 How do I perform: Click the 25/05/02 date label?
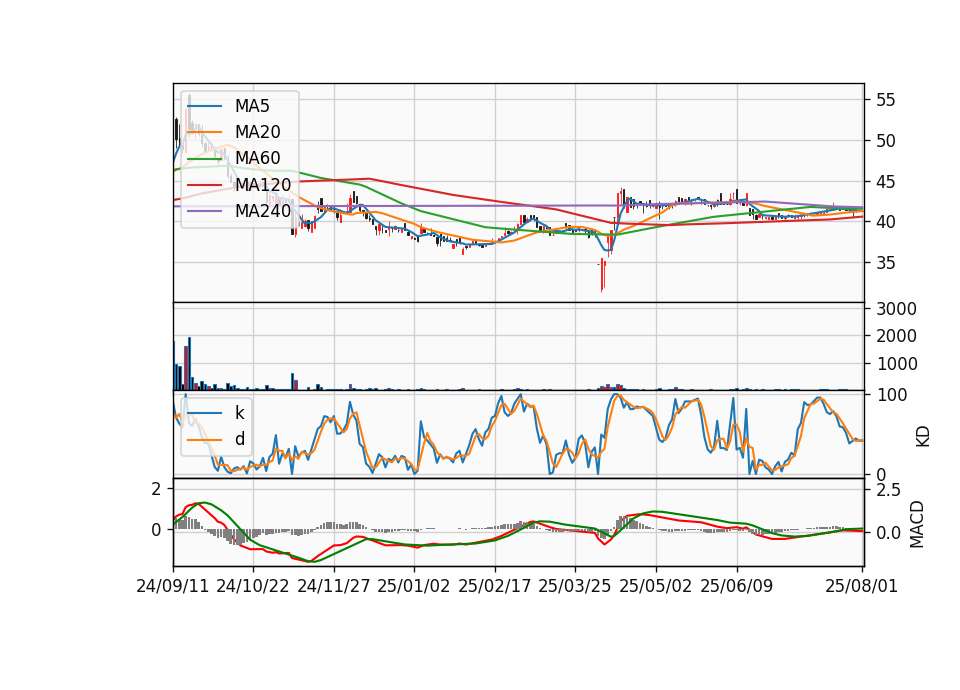click(x=656, y=586)
